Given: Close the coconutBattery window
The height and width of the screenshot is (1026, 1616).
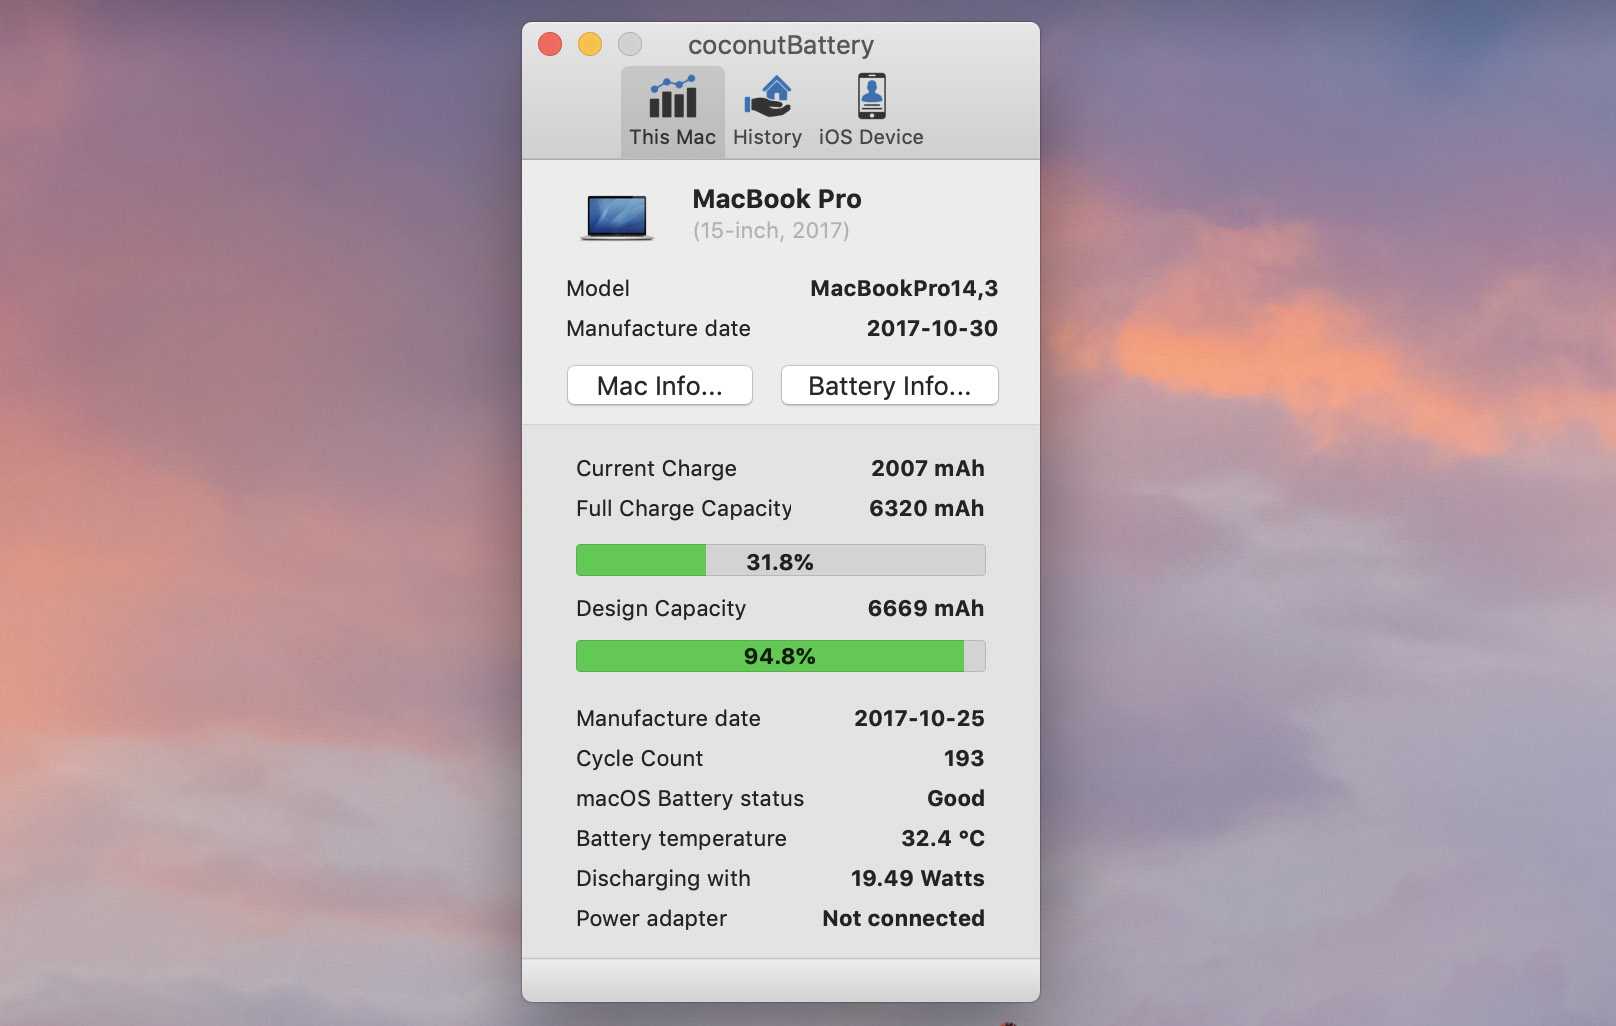Looking at the screenshot, I should pos(550,45).
